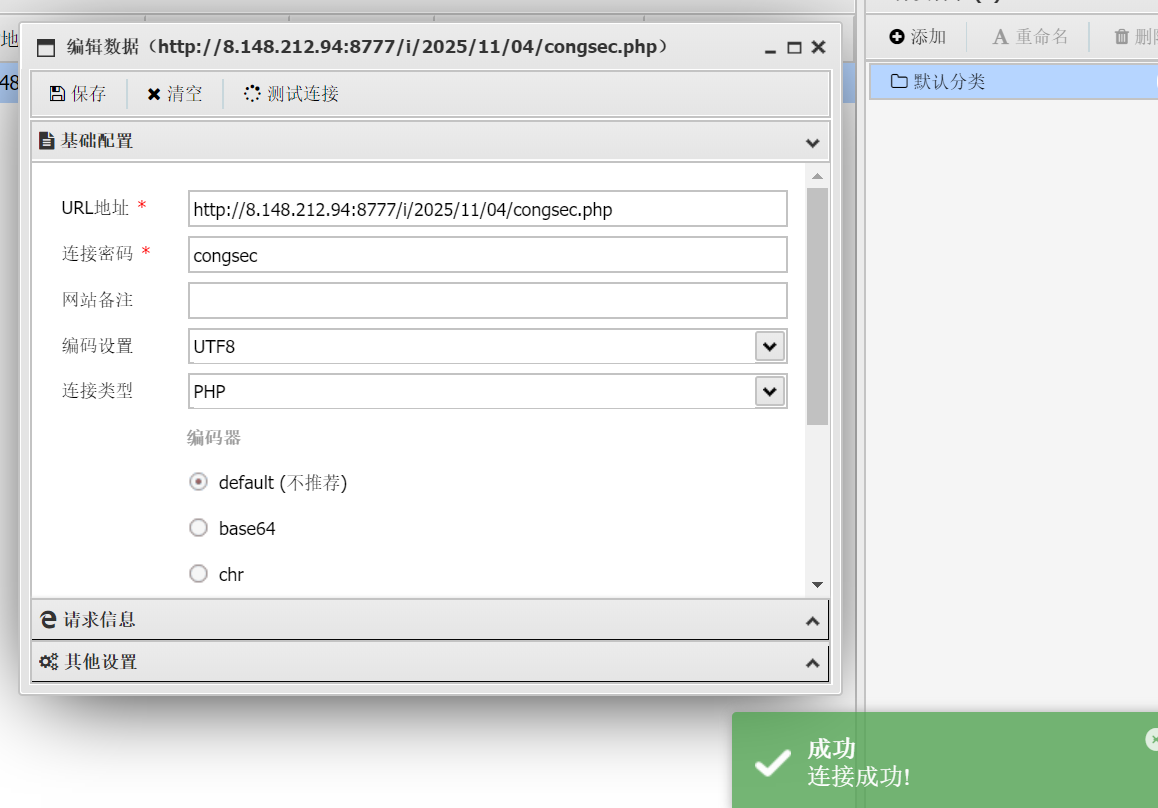Expand the 请求信息 panel
The width and height of the screenshot is (1158, 808).
point(812,621)
